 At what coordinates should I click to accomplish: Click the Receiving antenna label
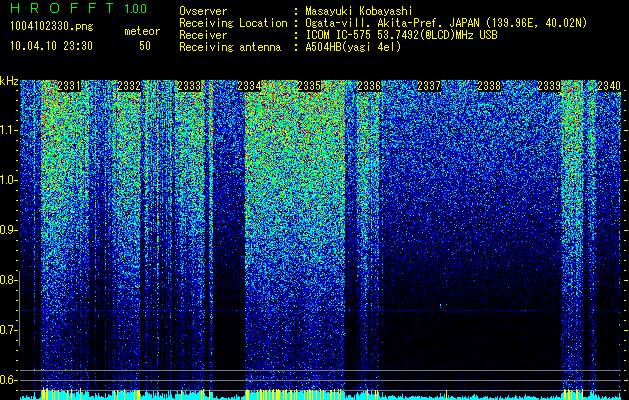point(230,47)
